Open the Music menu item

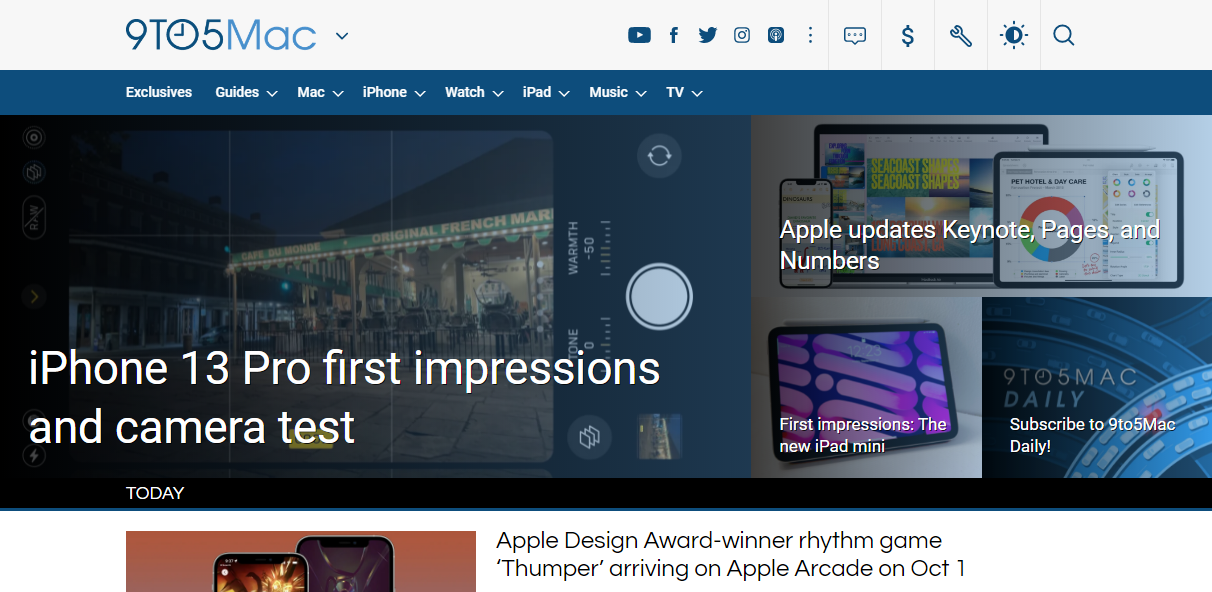[609, 92]
